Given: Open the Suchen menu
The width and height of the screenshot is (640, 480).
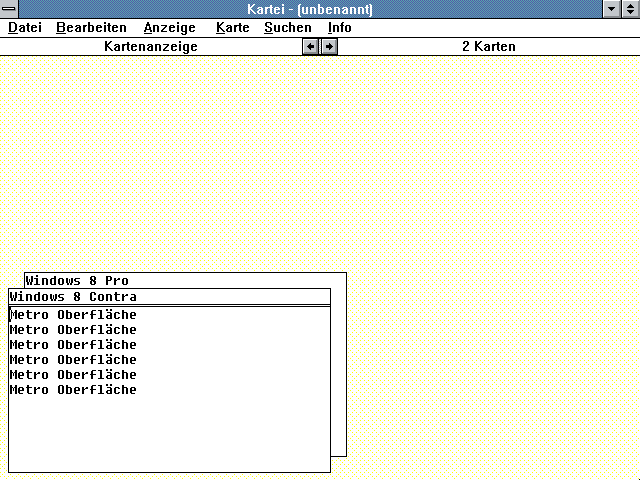Looking at the screenshot, I should (x=288, y=28).
